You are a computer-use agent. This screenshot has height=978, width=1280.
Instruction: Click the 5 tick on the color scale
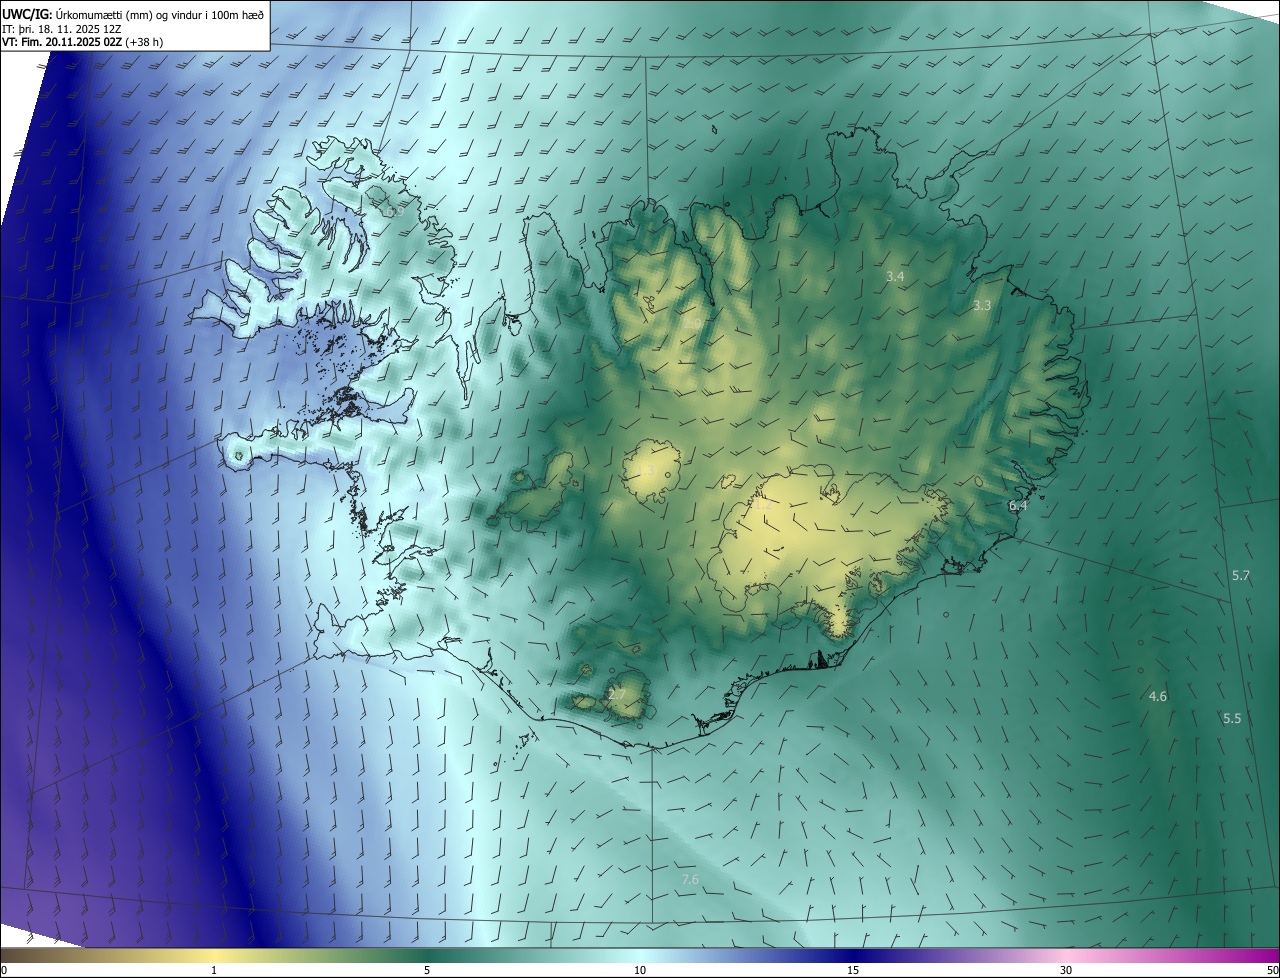[x=427, y=970]
